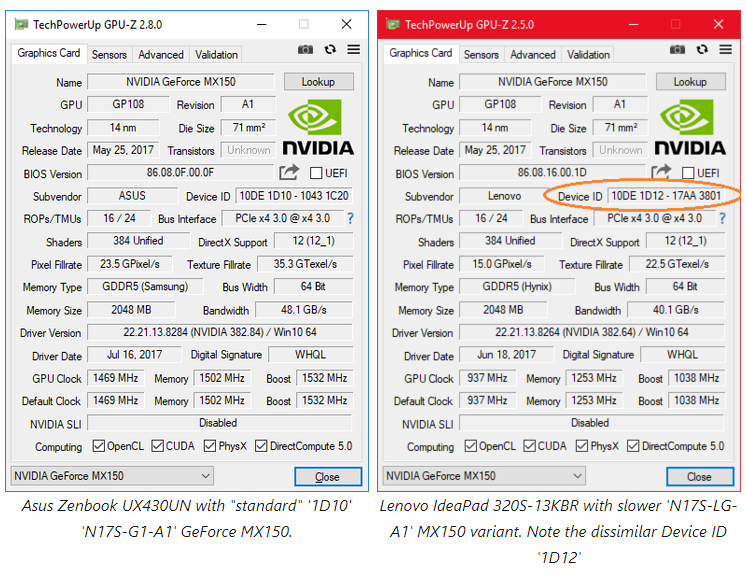Viewport: 746px width, 583px height.
Task: Click driver version 22.21.13.8284 field
Action: [220, 332]
